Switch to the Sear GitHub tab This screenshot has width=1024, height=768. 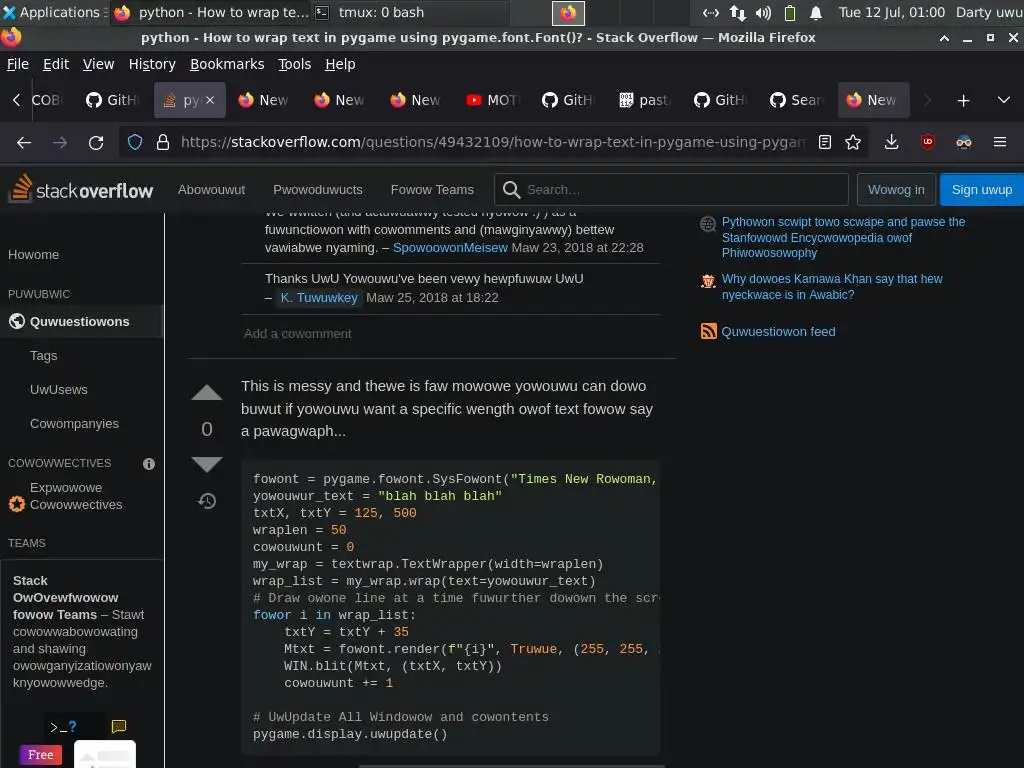(x=797, y=100)
